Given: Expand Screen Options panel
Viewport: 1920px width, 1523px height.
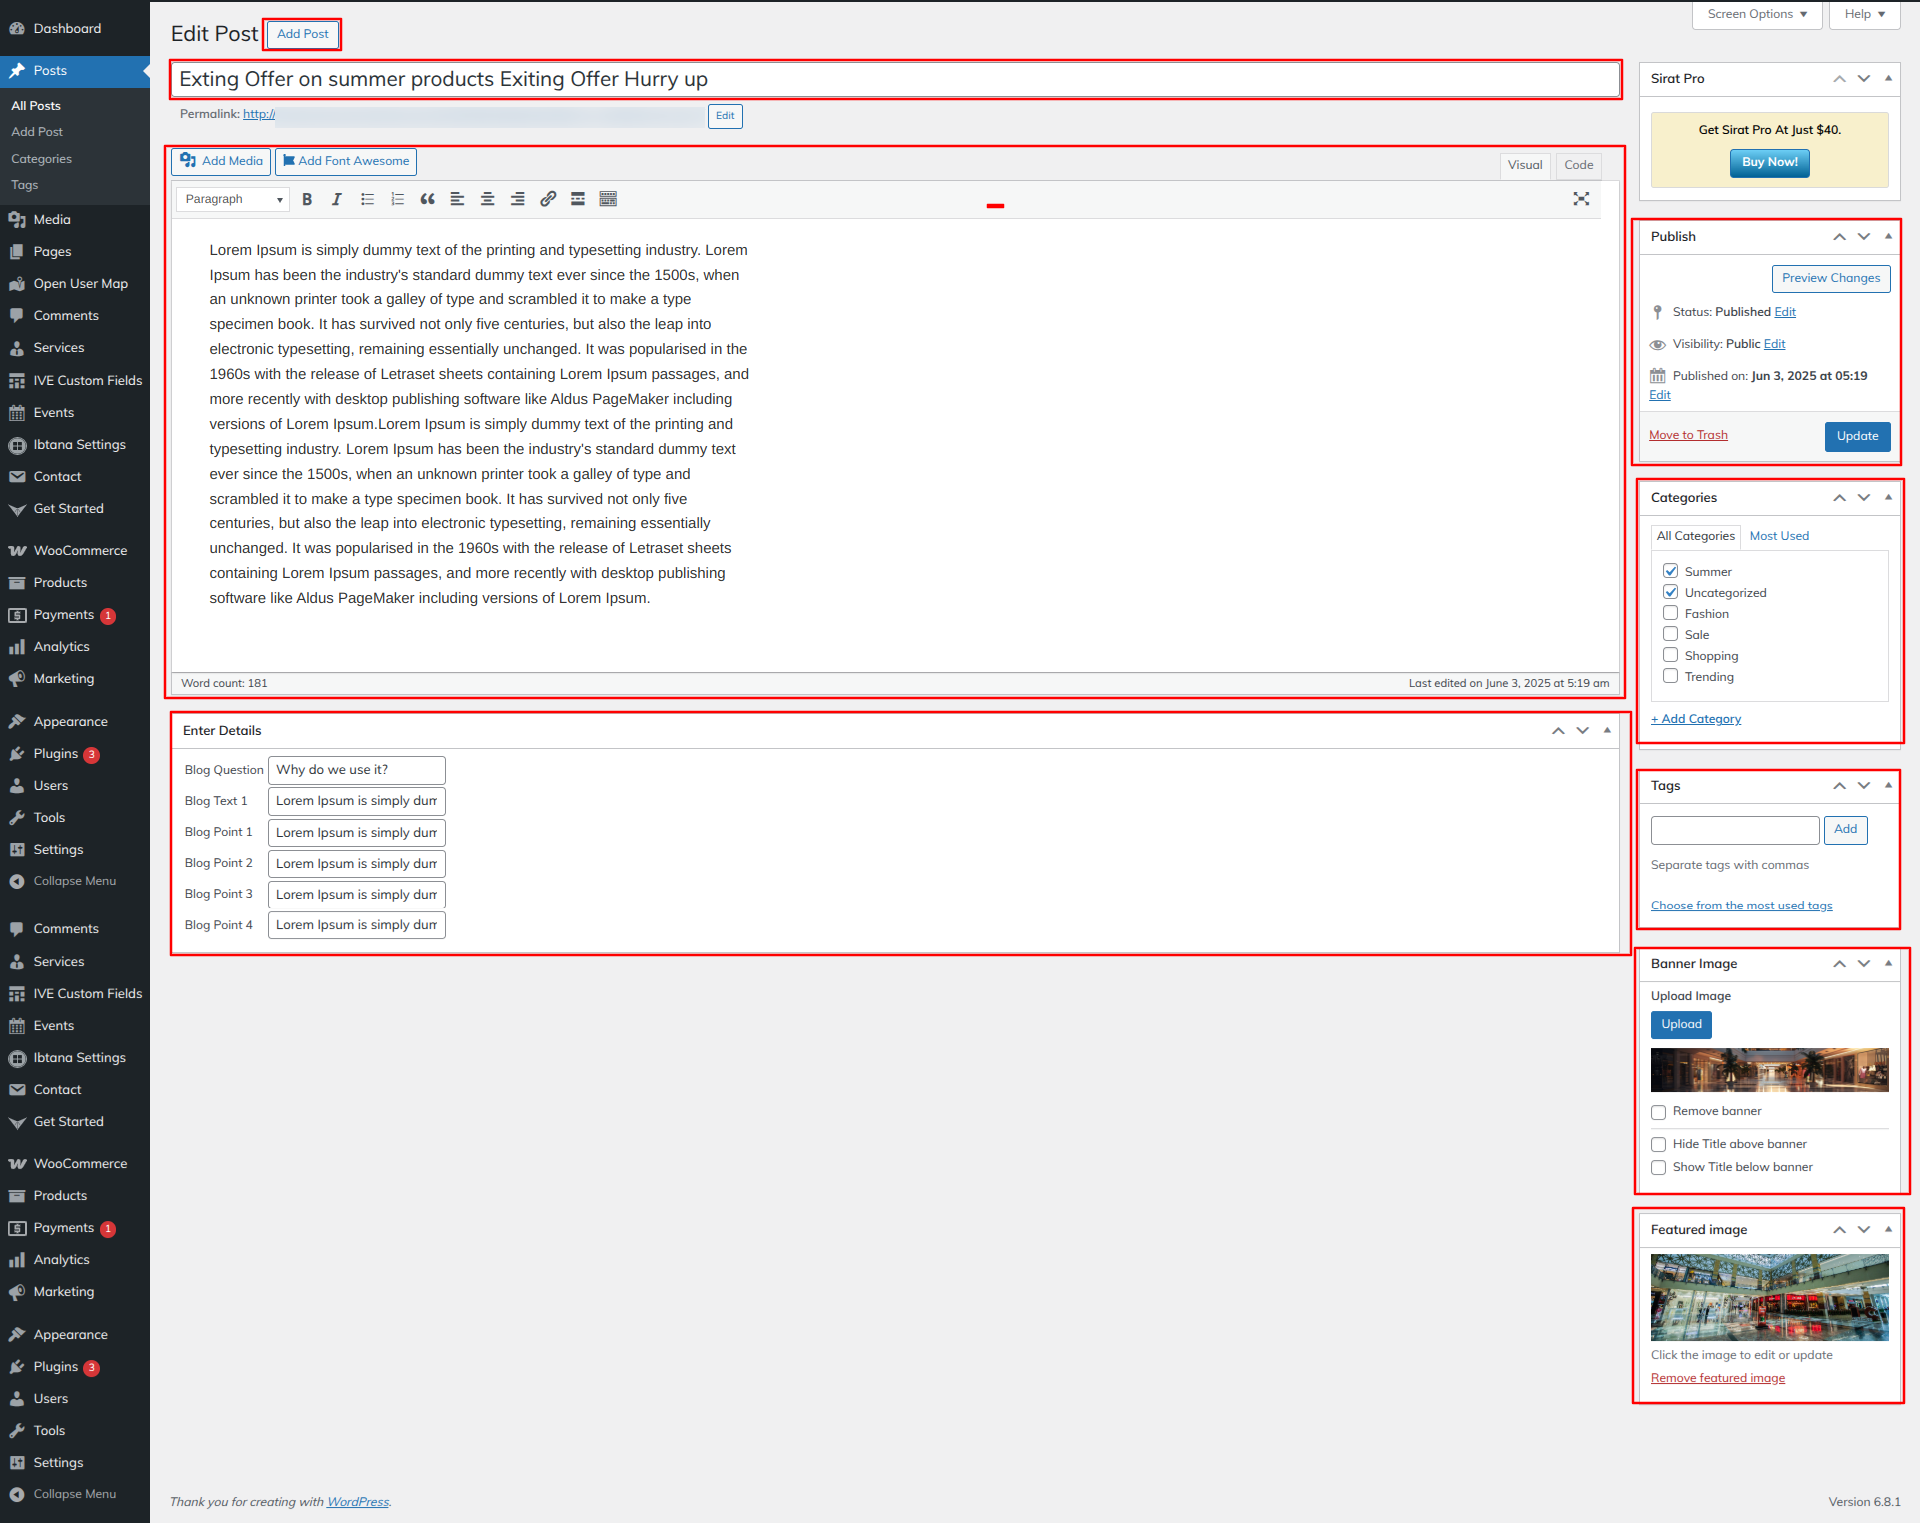Looking at the screenshot, I should coord(1756,14).
